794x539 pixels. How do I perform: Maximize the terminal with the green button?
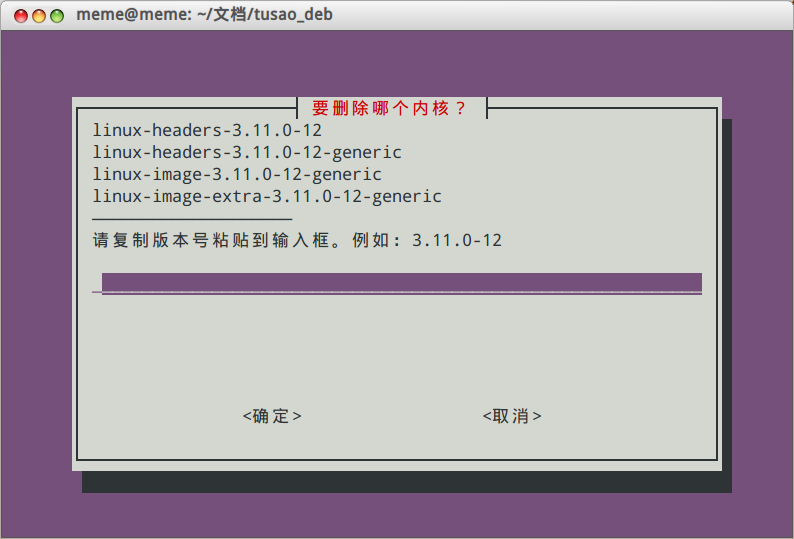click(57, 16)
